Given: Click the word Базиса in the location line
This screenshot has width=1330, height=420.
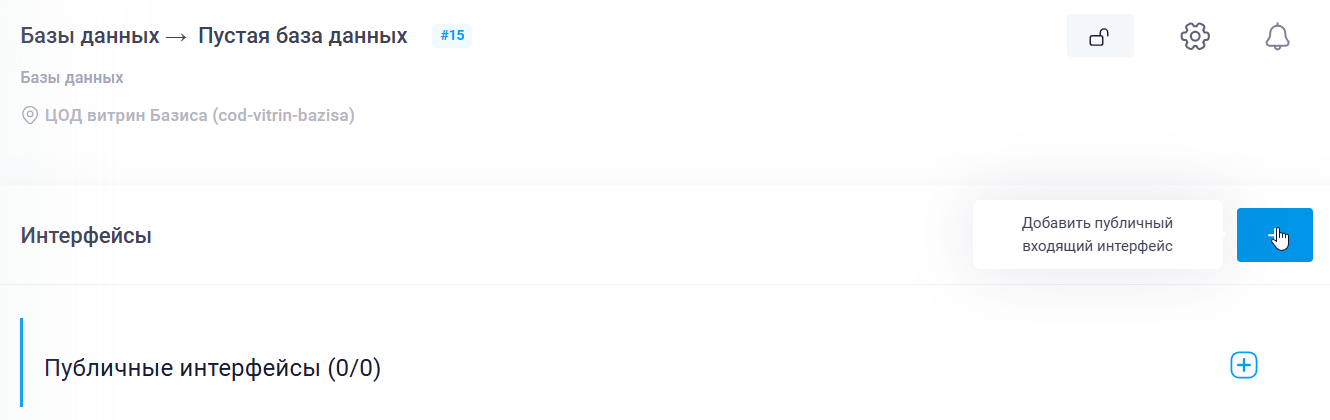Looking at the screenshot, I should point(177,115).
